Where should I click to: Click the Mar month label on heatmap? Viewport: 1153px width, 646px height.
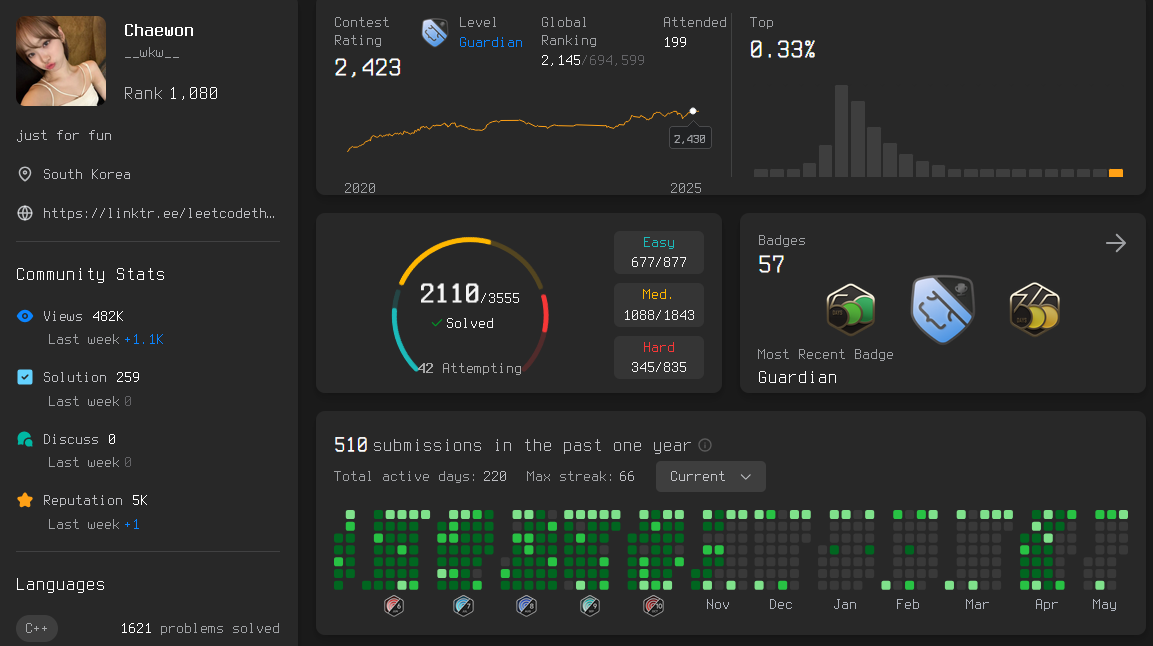point(977,604)
